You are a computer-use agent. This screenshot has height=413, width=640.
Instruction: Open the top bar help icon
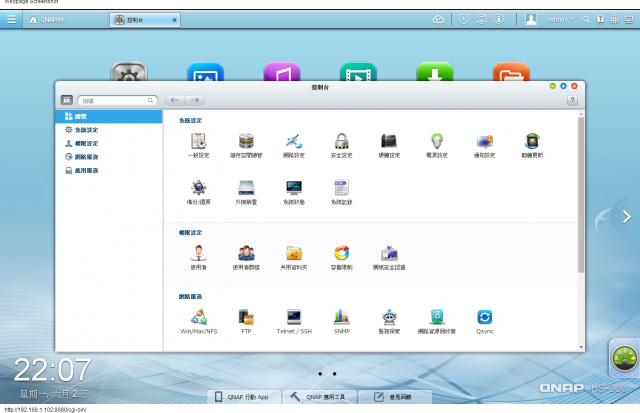[x=600, y=19]
